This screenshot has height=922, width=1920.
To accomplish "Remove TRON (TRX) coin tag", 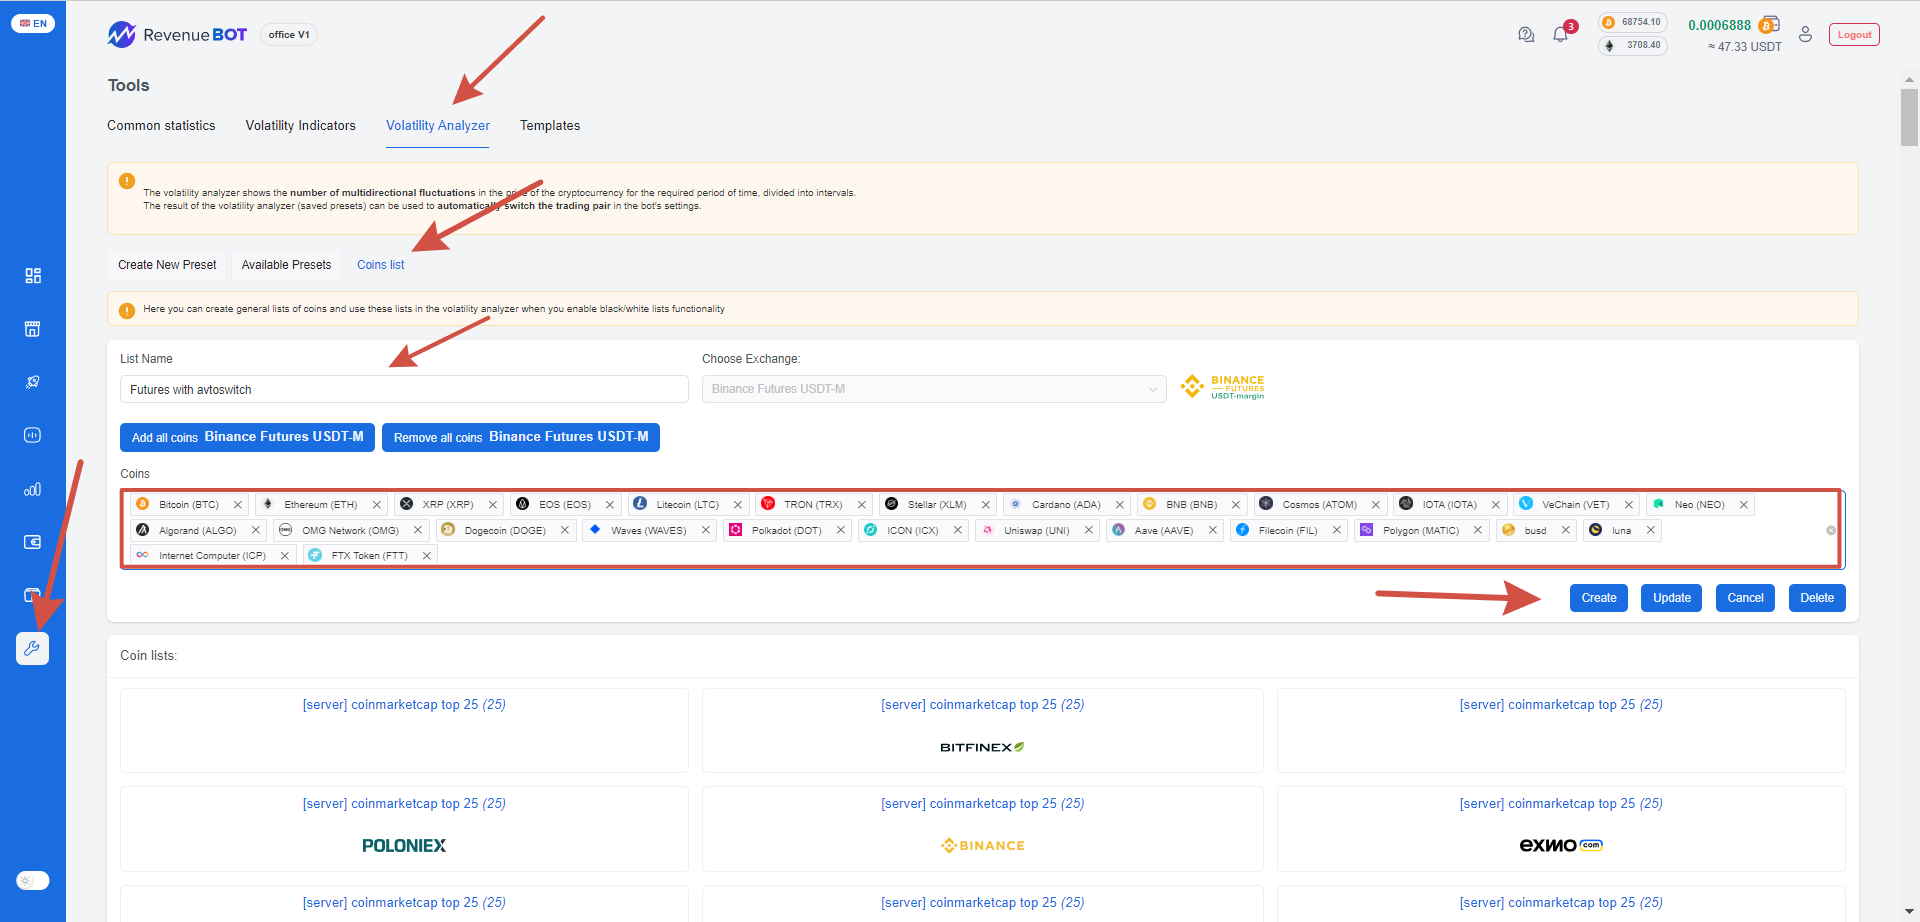I will pyautogui.click(x=862, y=505).
